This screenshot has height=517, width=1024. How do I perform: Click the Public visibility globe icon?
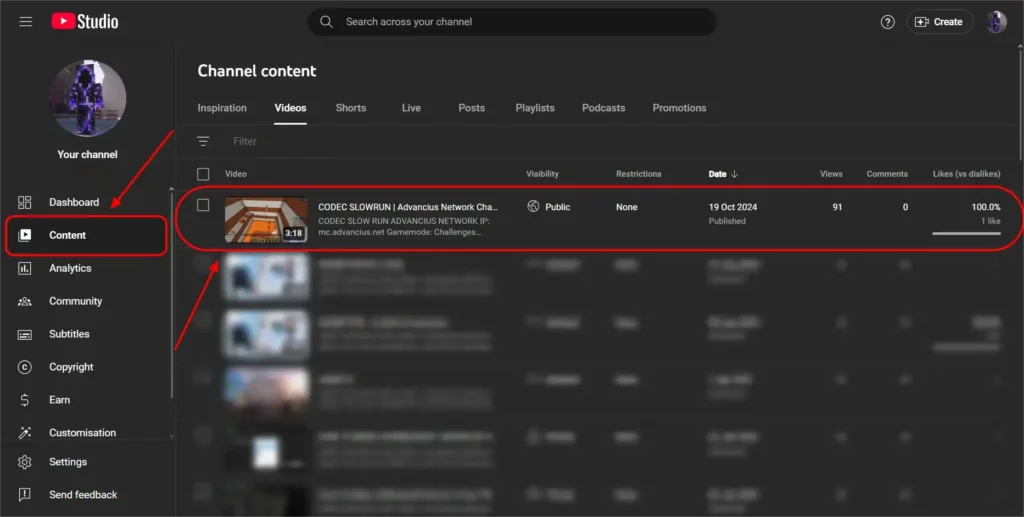pos(534,206)
